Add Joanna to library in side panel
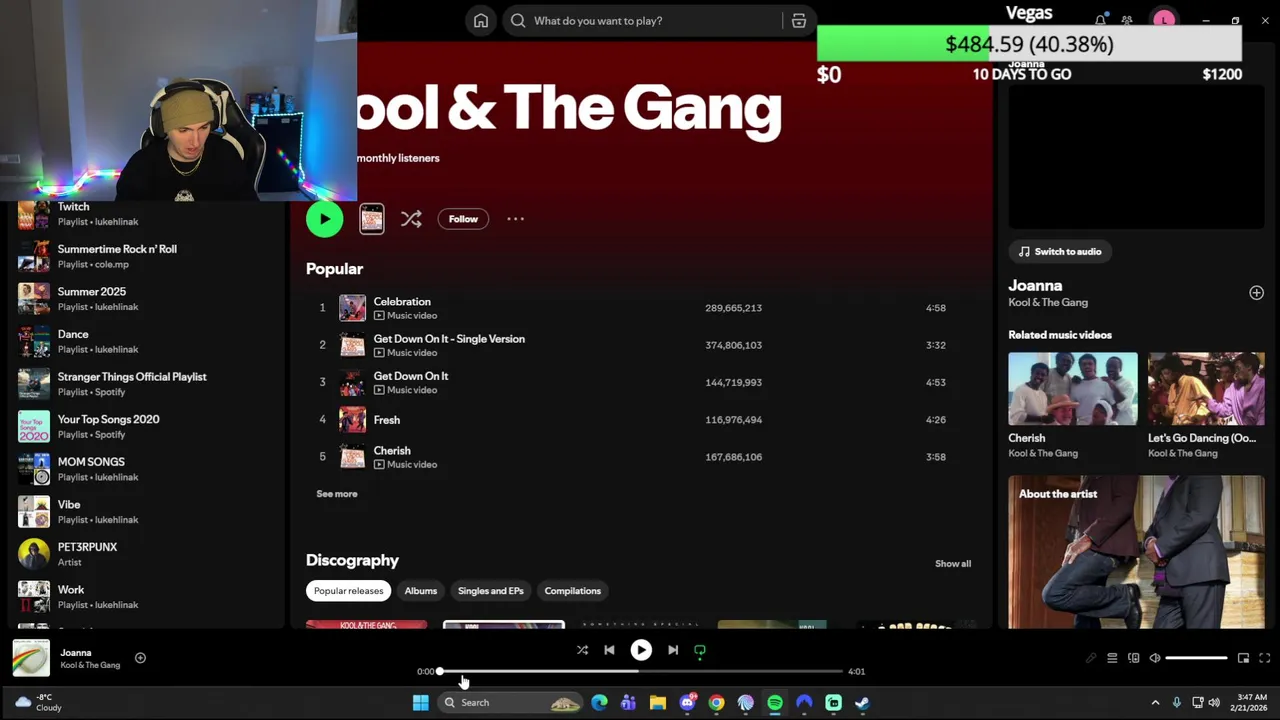The height and width of the screenshot is (720, 1280). click(1256, 292)
